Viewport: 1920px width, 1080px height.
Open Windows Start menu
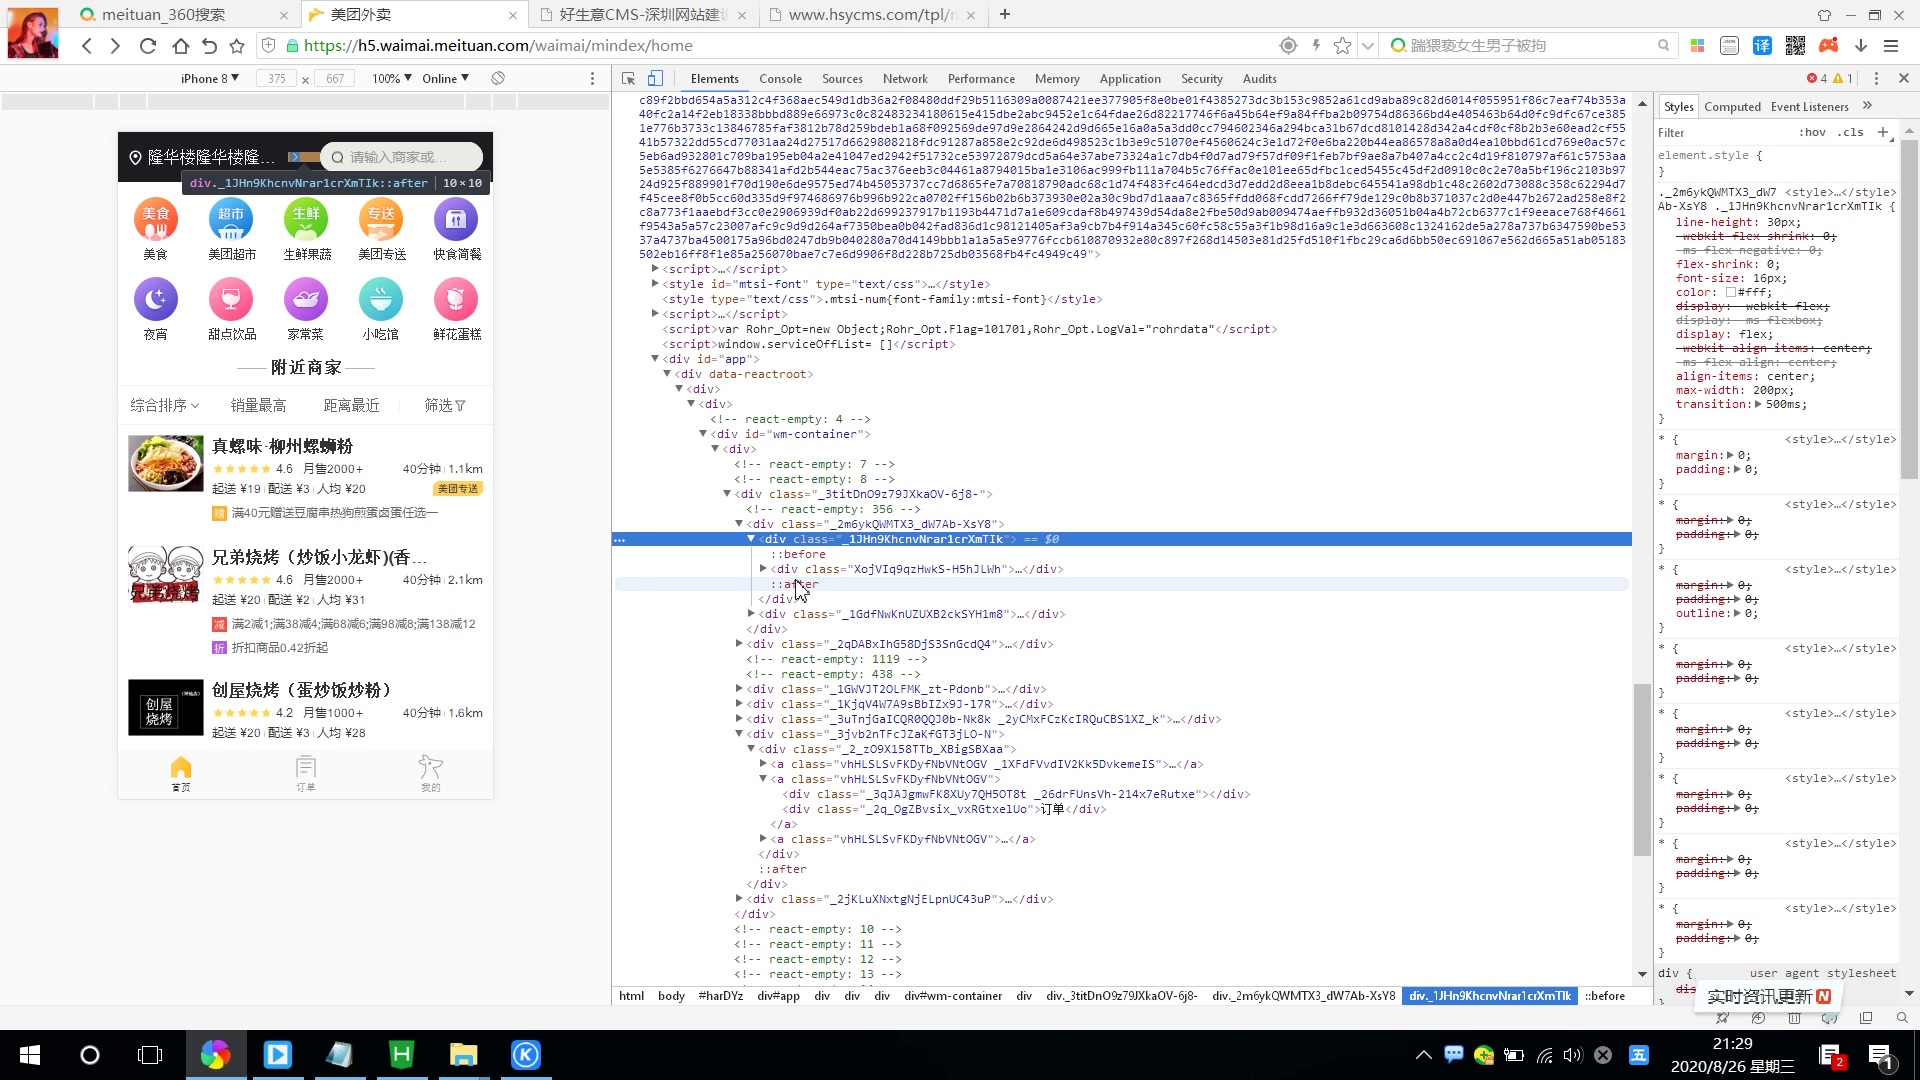30,1055
